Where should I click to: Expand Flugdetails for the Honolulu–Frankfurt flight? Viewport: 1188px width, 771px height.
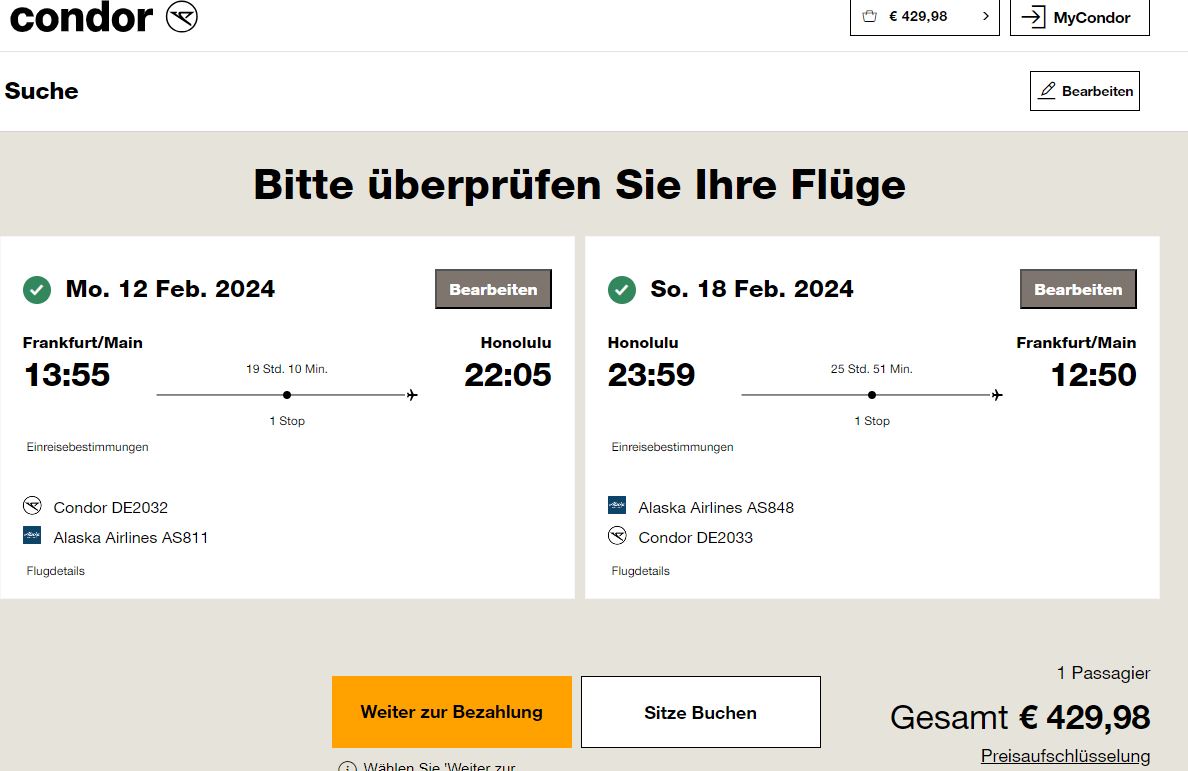640,571
